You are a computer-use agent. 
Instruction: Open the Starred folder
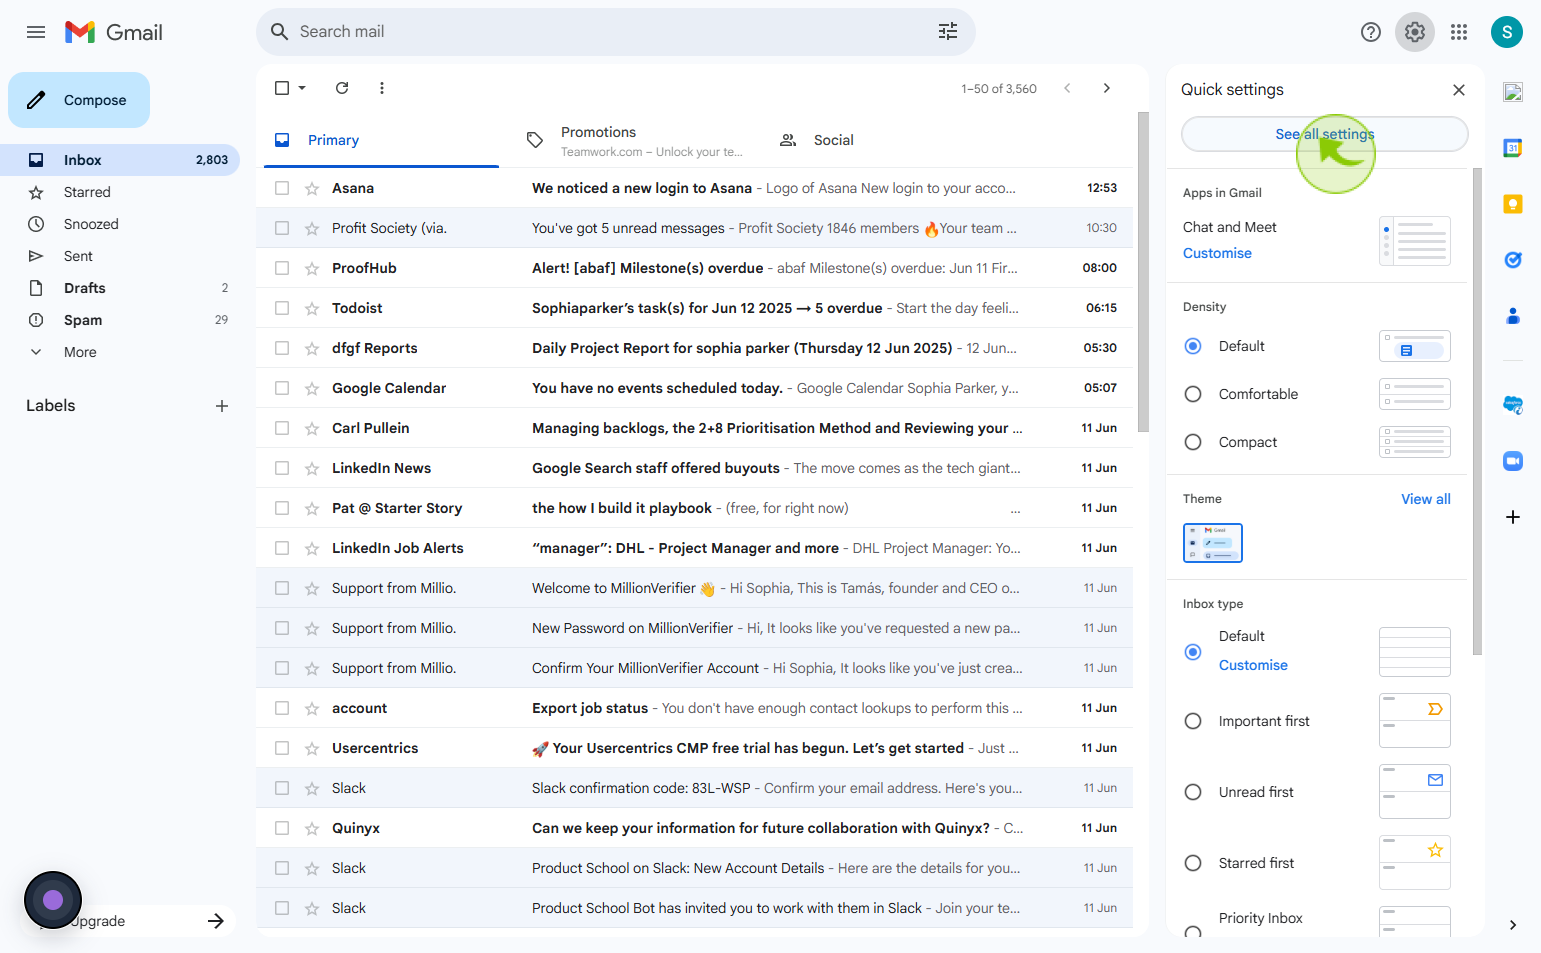(120, 192)
